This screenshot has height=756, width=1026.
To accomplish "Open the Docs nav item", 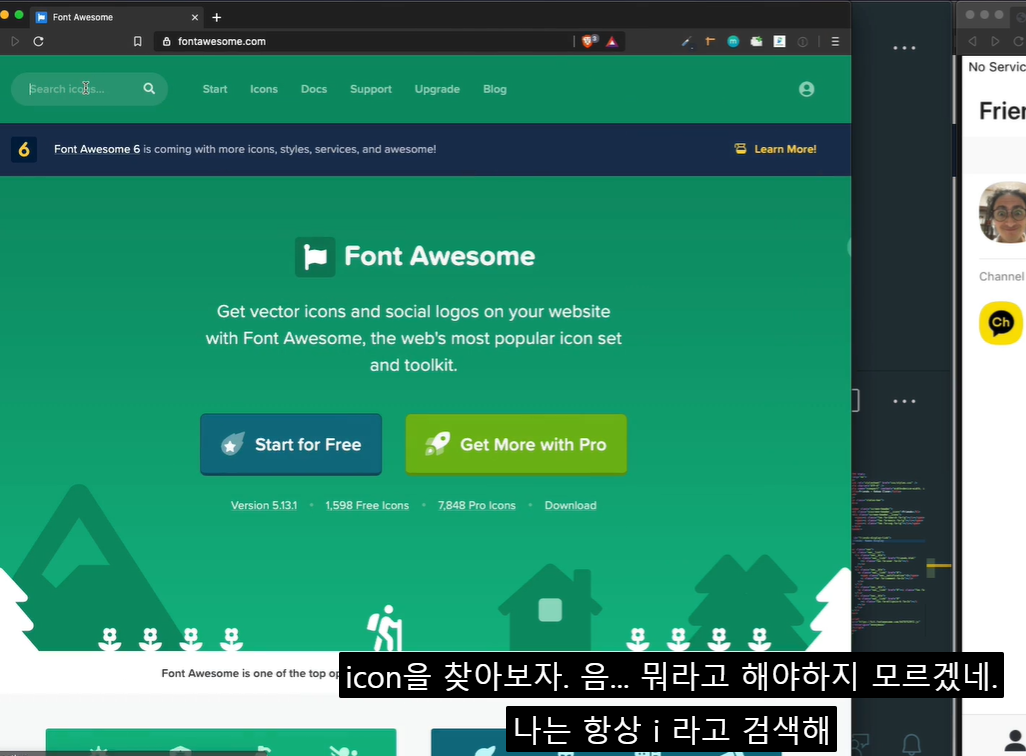I will [x=313, y=89].
